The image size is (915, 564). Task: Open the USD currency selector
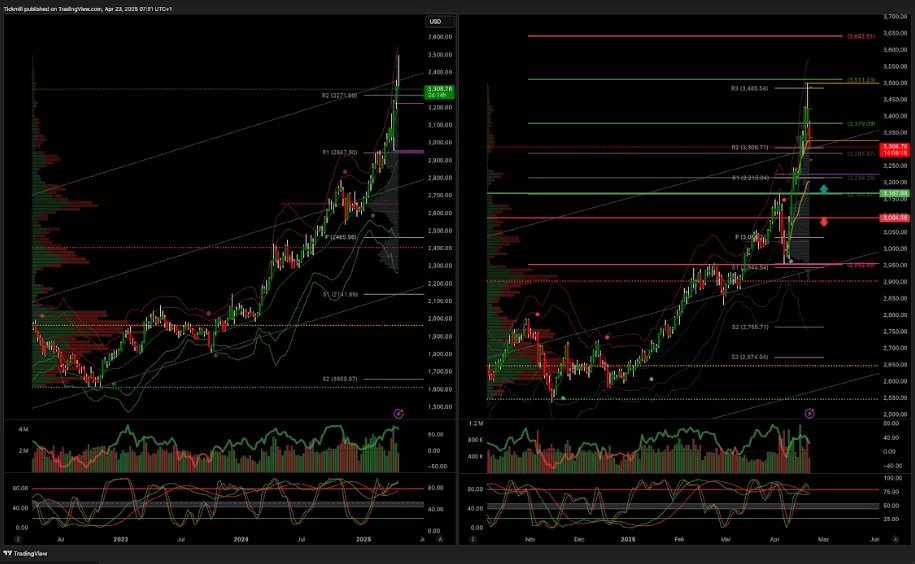click(x=439, y=21)
